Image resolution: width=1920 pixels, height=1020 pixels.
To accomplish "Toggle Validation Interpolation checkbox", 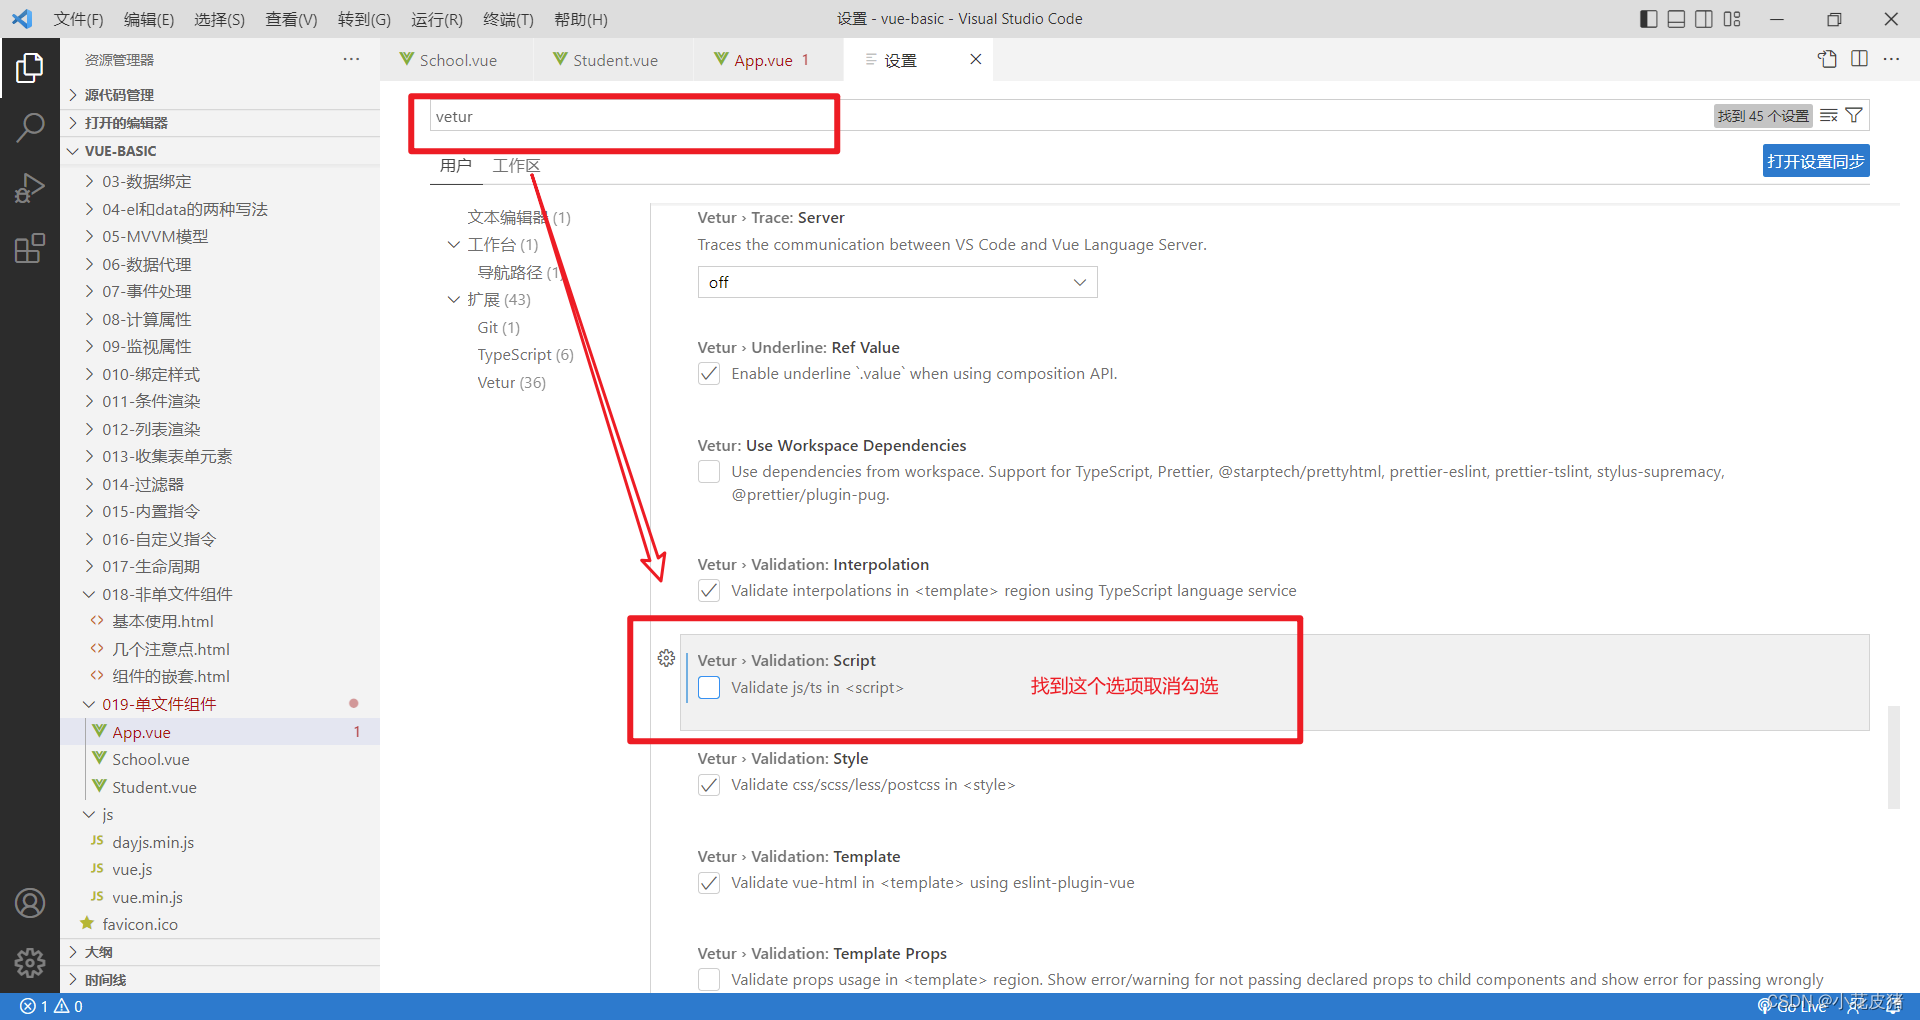I will pos(709,591).
